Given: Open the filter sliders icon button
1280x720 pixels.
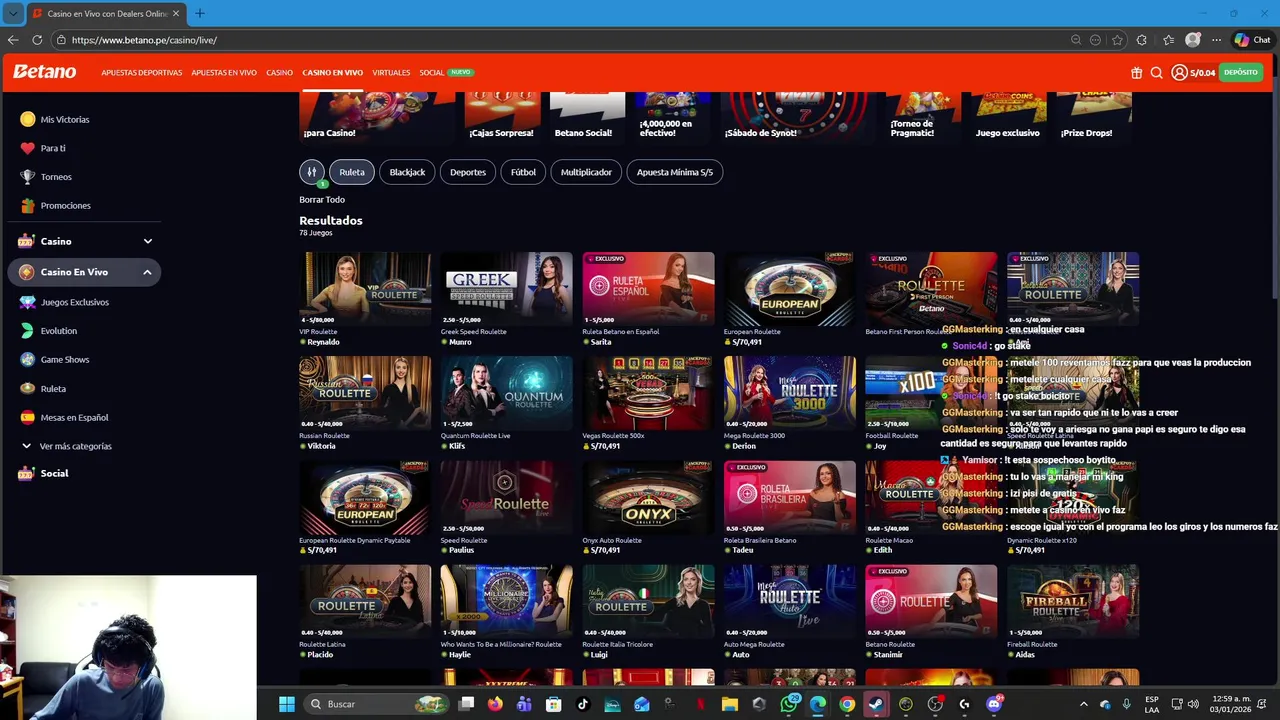Looking at the screenshot, I should [312, 172].
